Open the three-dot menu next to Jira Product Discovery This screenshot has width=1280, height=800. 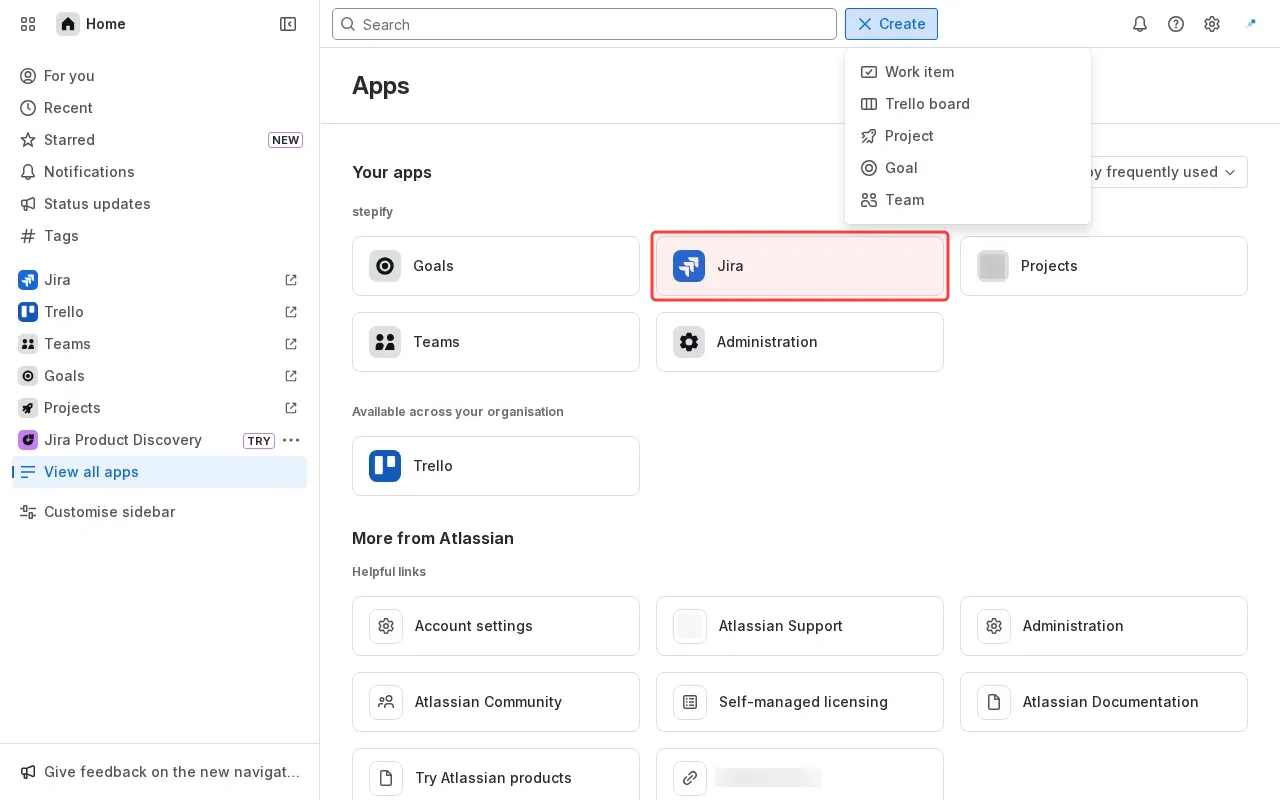pyautogui.click(x=291, y=440)
